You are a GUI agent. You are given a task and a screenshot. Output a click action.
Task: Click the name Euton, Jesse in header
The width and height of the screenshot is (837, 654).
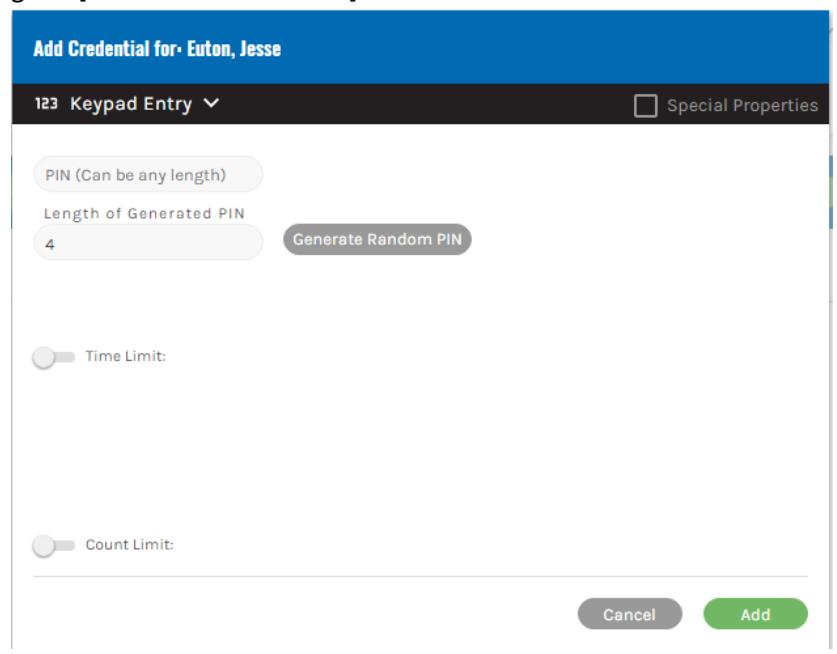(x=234, y=49)
